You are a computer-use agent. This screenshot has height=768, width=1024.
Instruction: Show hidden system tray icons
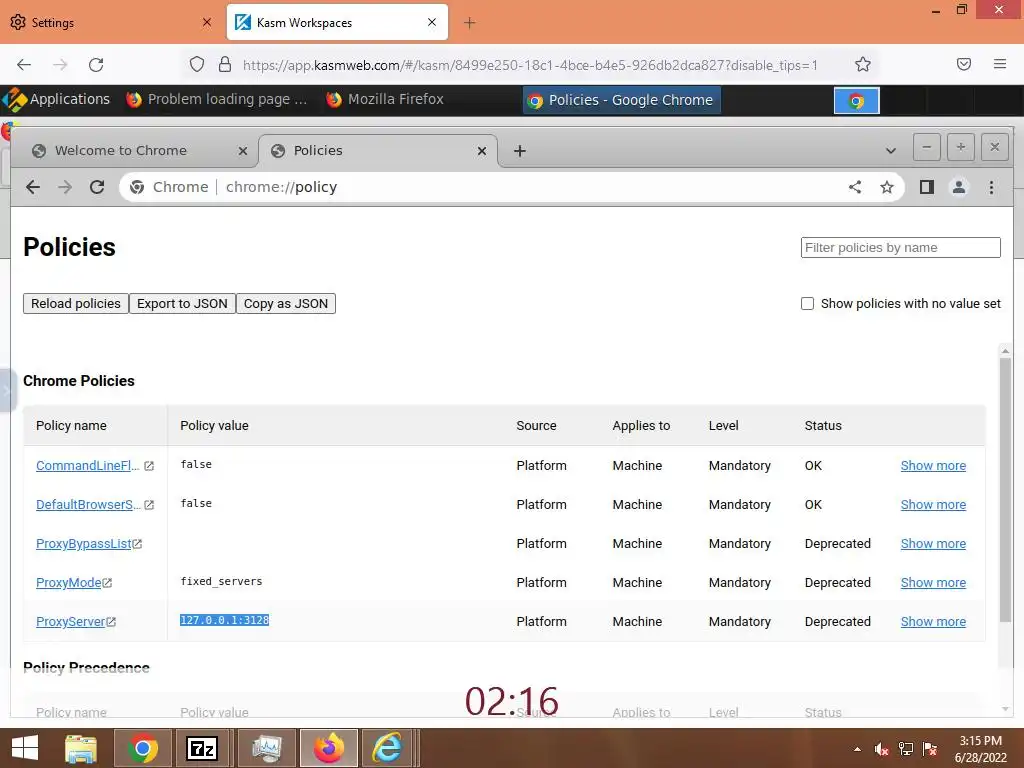click(x=857, y=749)
